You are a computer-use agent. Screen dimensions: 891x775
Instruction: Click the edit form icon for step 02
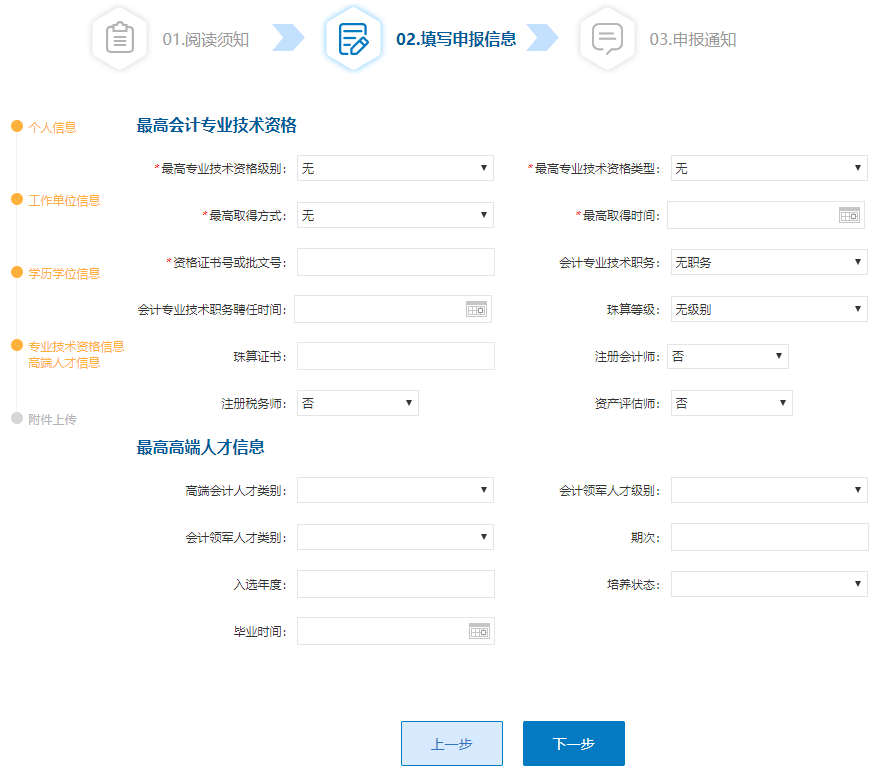(353, 39)
